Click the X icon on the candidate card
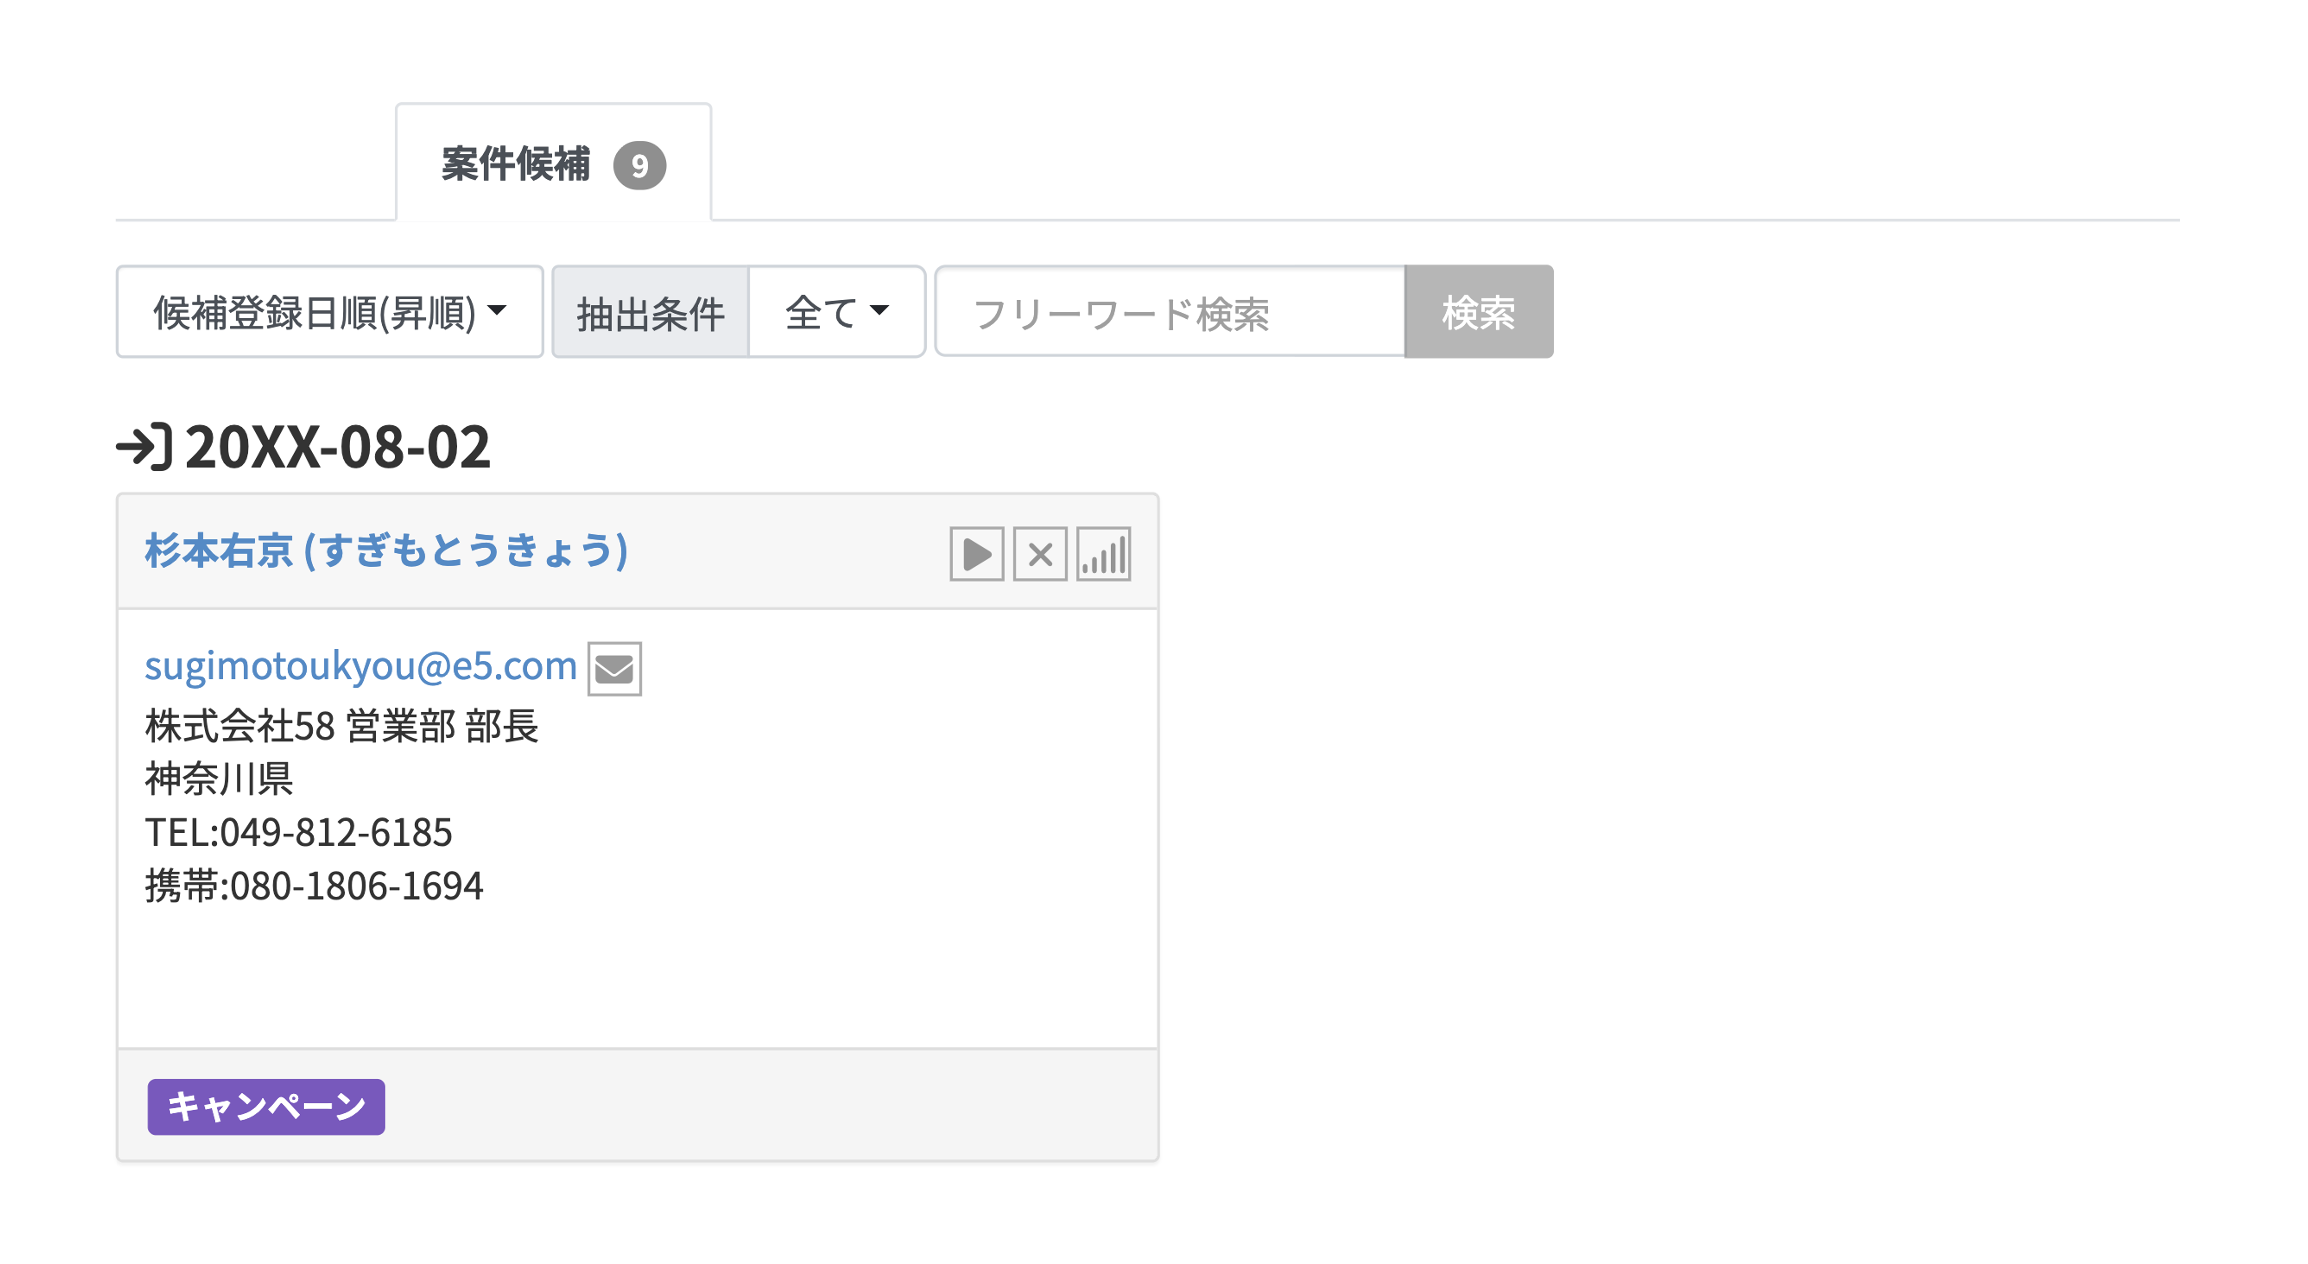 [x=1040, y=554]
